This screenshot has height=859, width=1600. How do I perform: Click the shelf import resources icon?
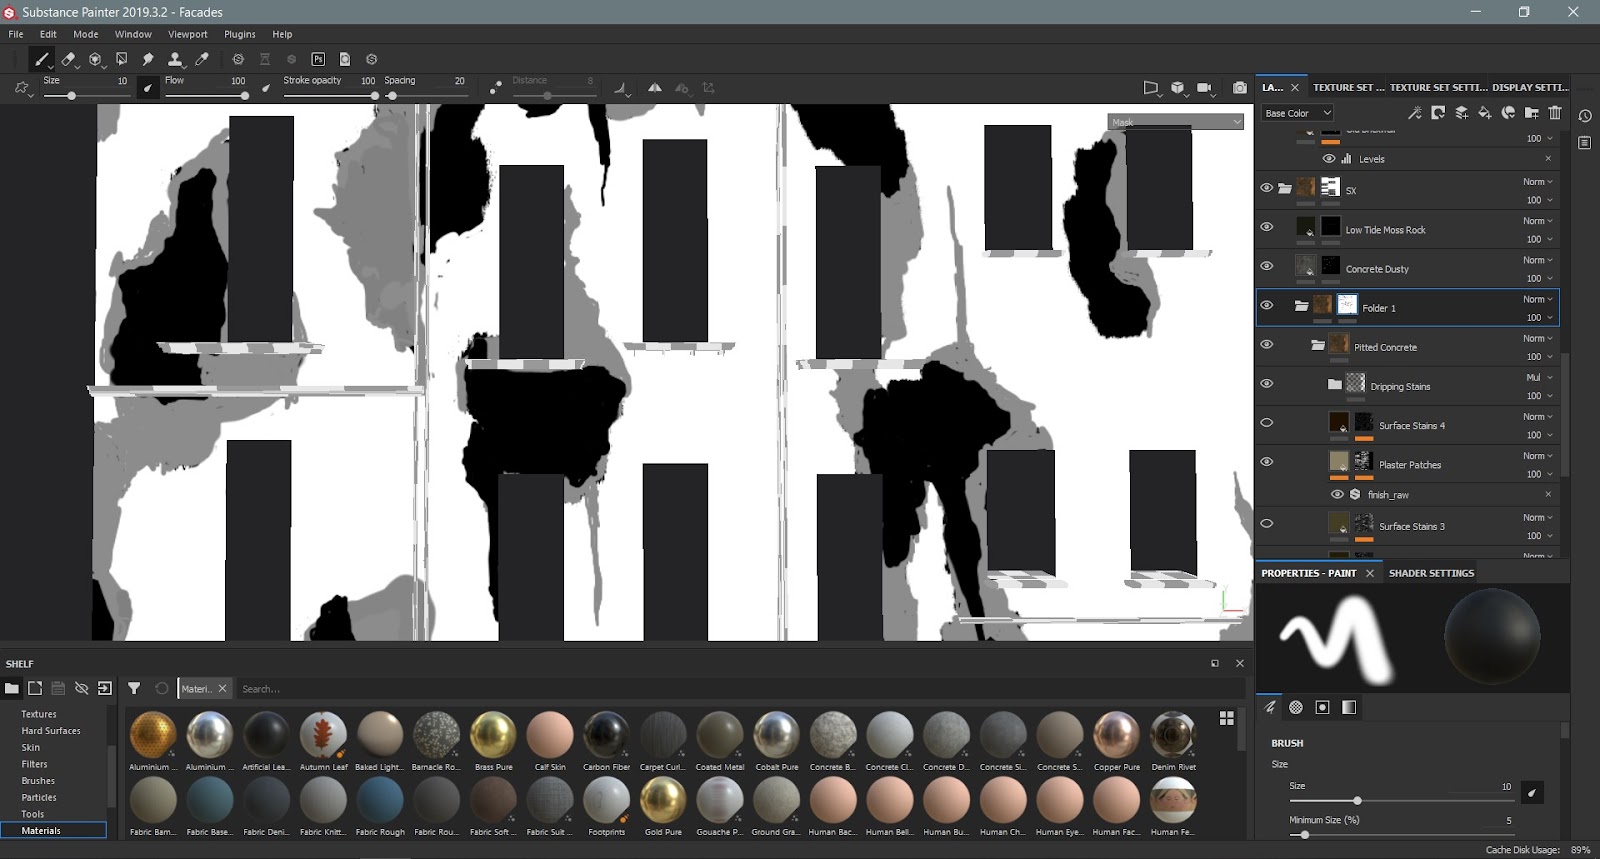click(104, 688)
